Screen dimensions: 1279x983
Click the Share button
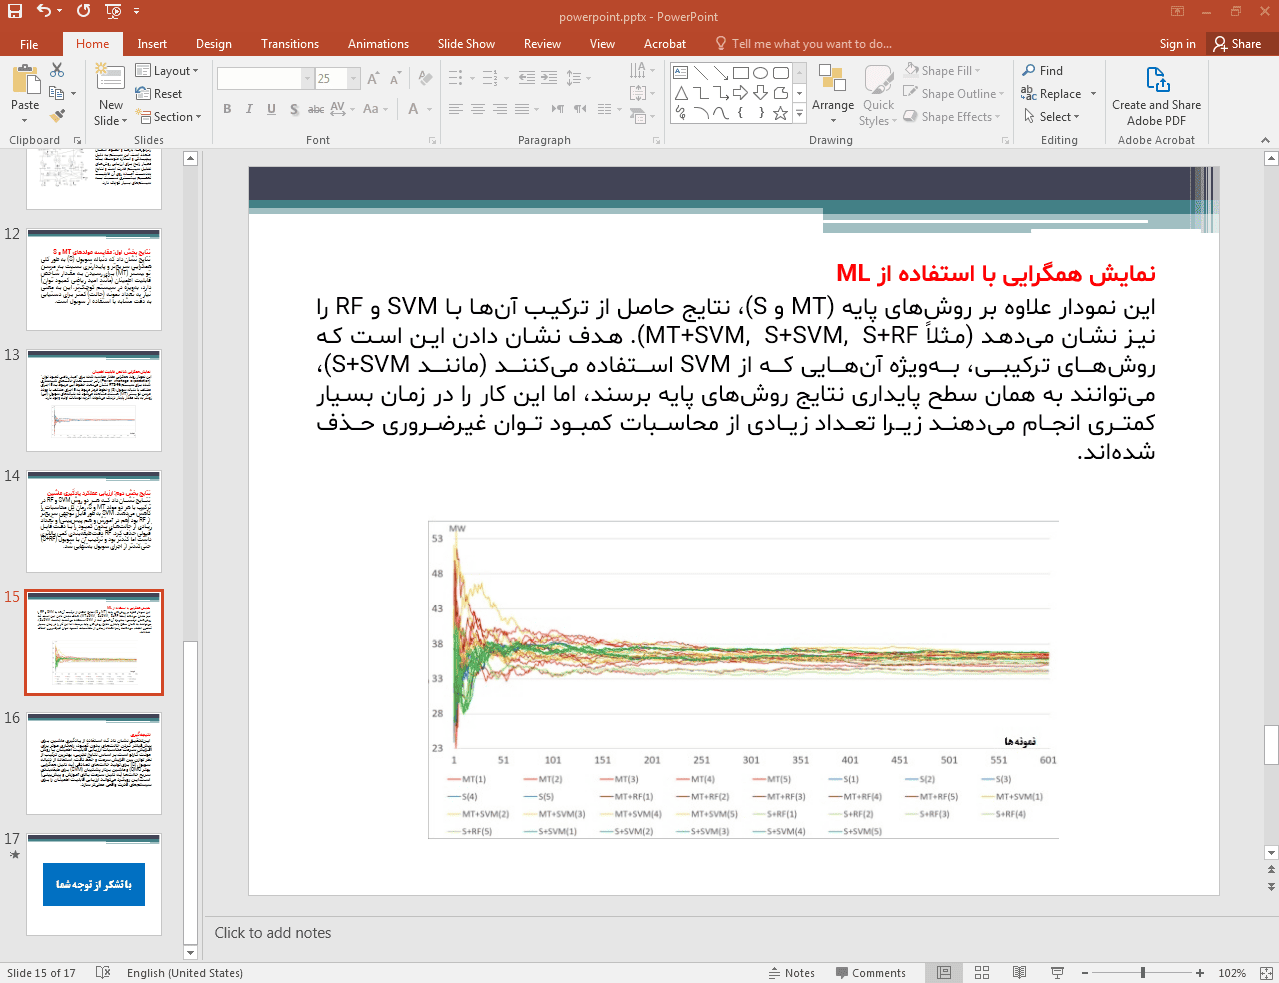point(1237,44)
